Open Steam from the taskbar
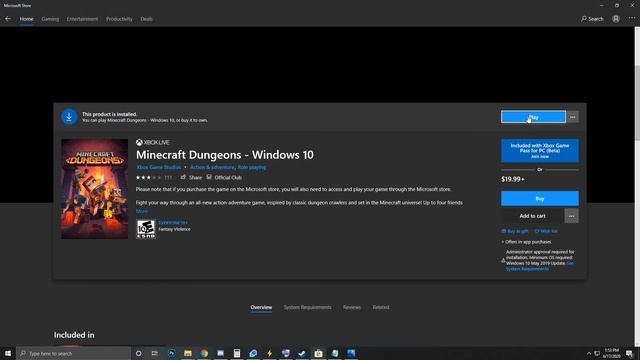 coord(302,353)
